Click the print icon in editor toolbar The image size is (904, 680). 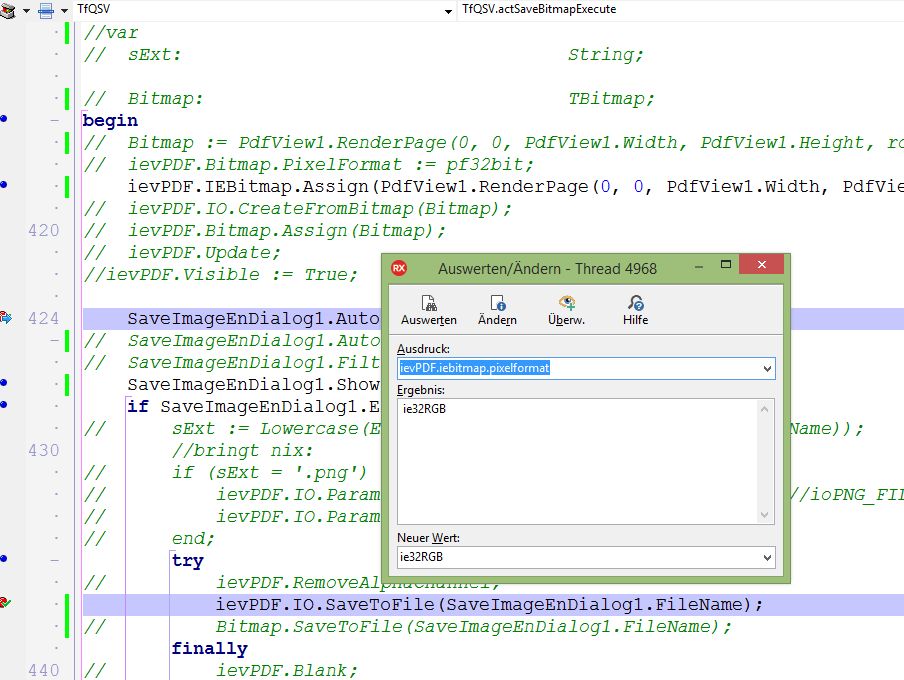point(46,10)
